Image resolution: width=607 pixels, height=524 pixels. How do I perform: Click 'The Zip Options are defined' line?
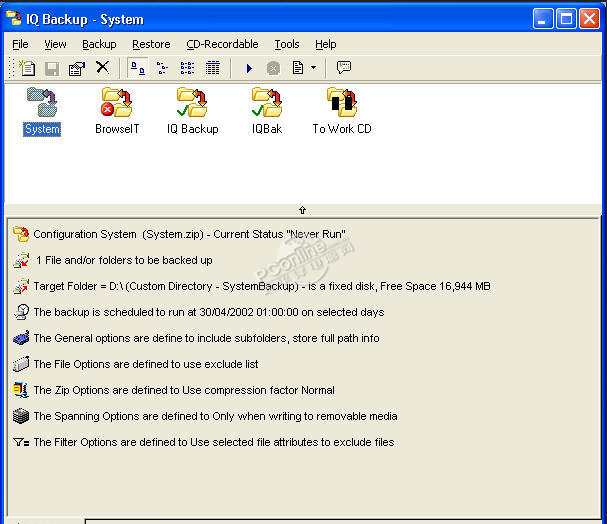(184, 390)
